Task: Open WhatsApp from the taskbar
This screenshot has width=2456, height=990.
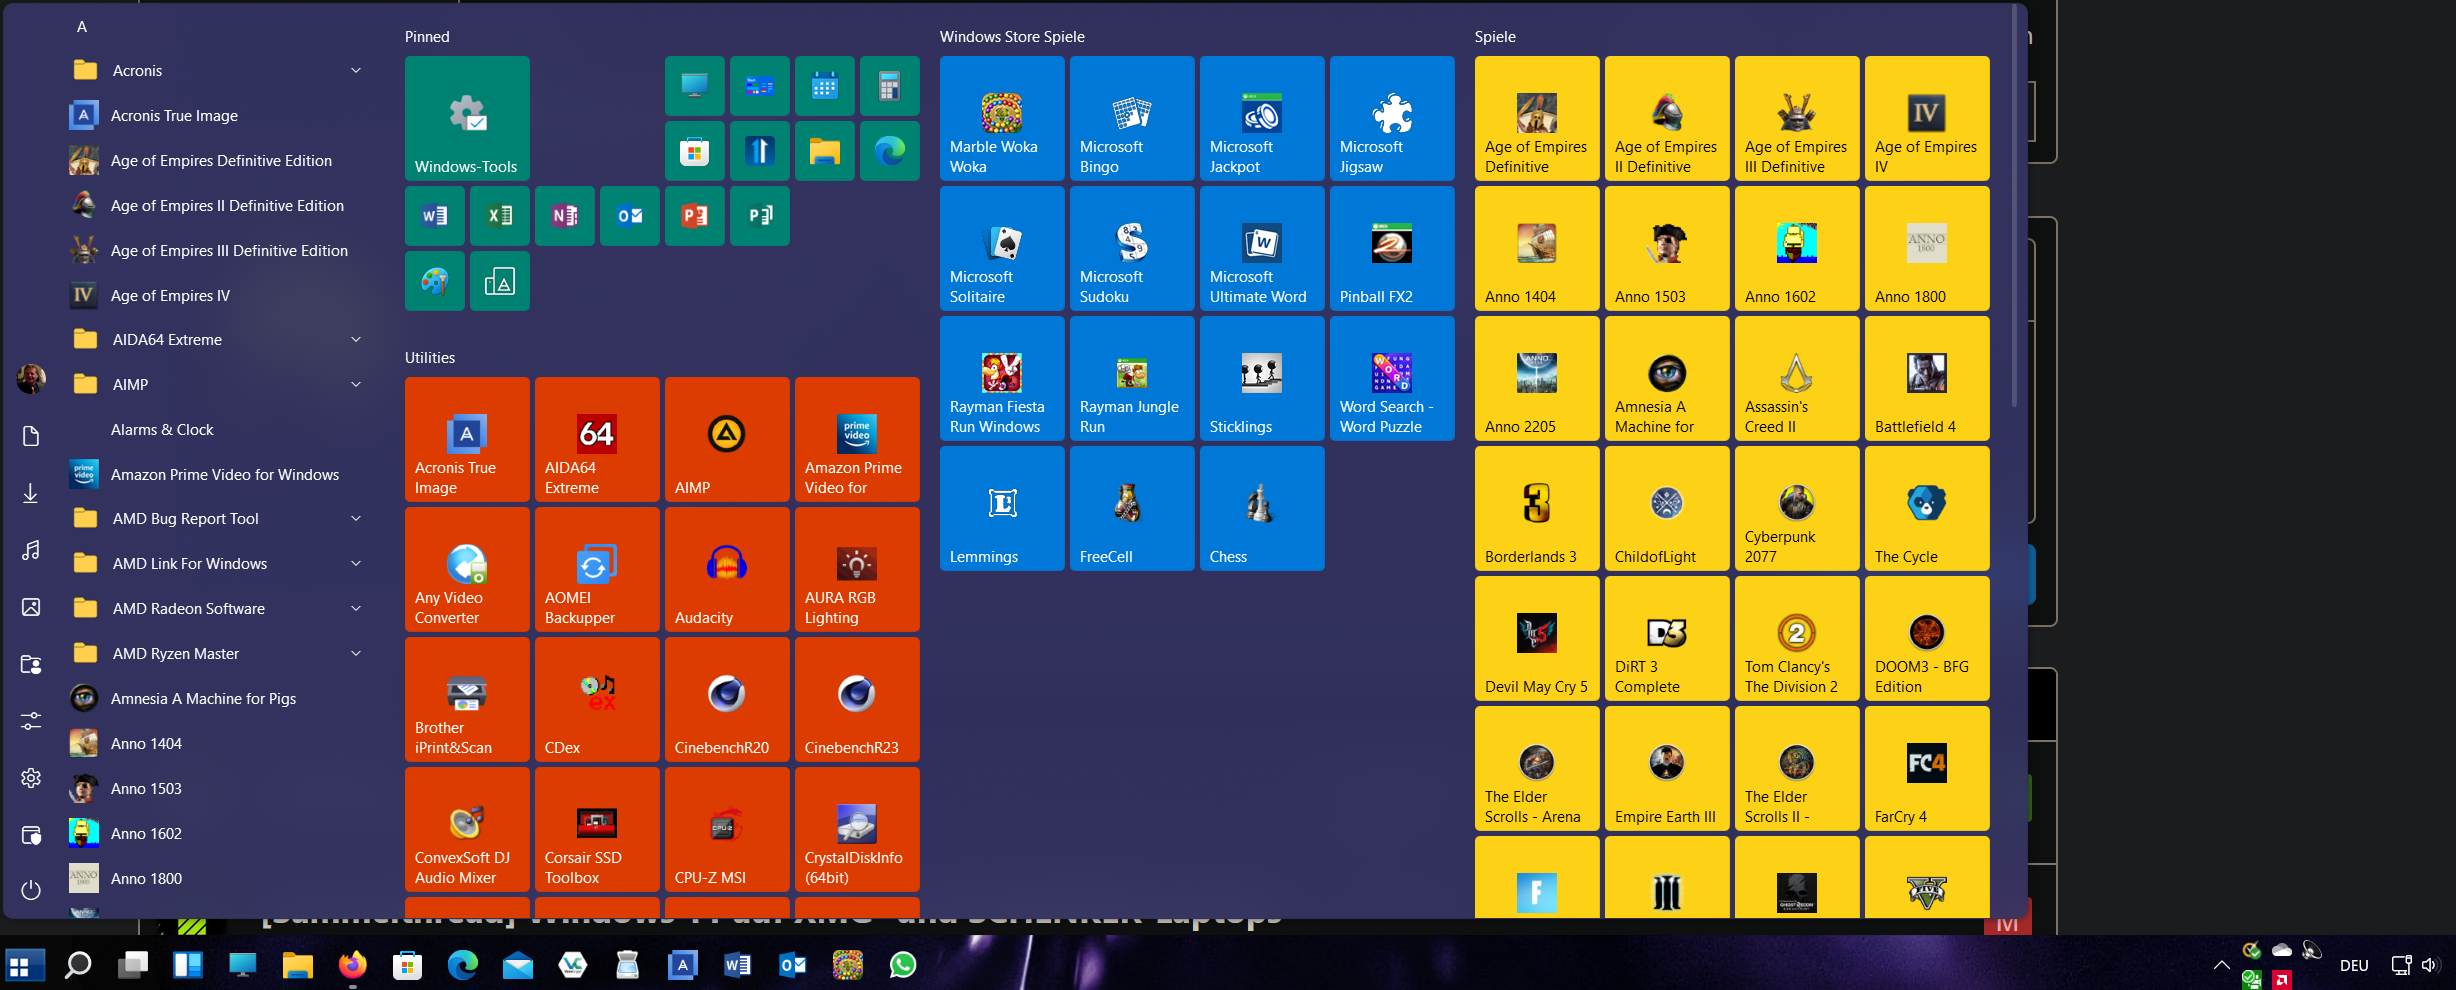Action: 902,965
